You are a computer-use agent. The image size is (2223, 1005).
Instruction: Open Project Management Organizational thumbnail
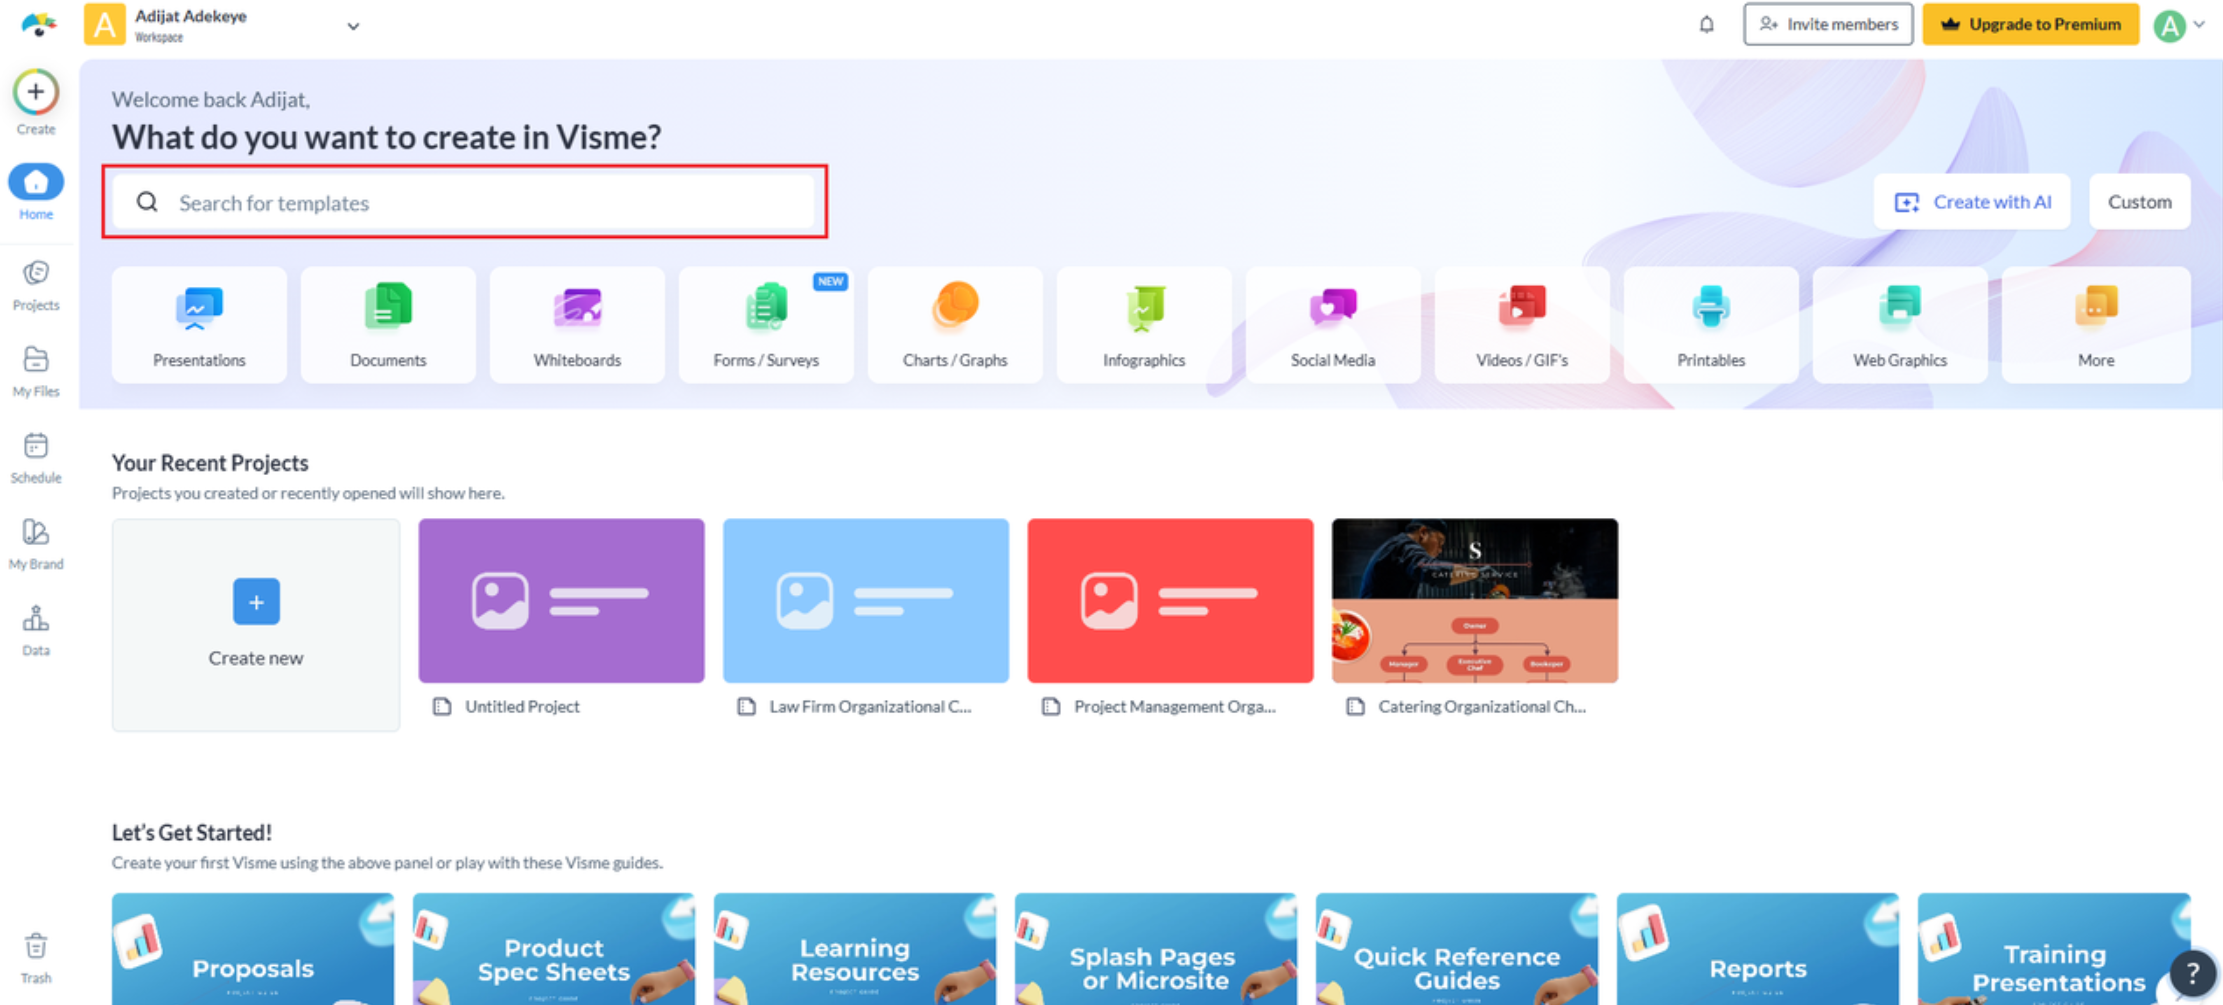click(1170, 600)
